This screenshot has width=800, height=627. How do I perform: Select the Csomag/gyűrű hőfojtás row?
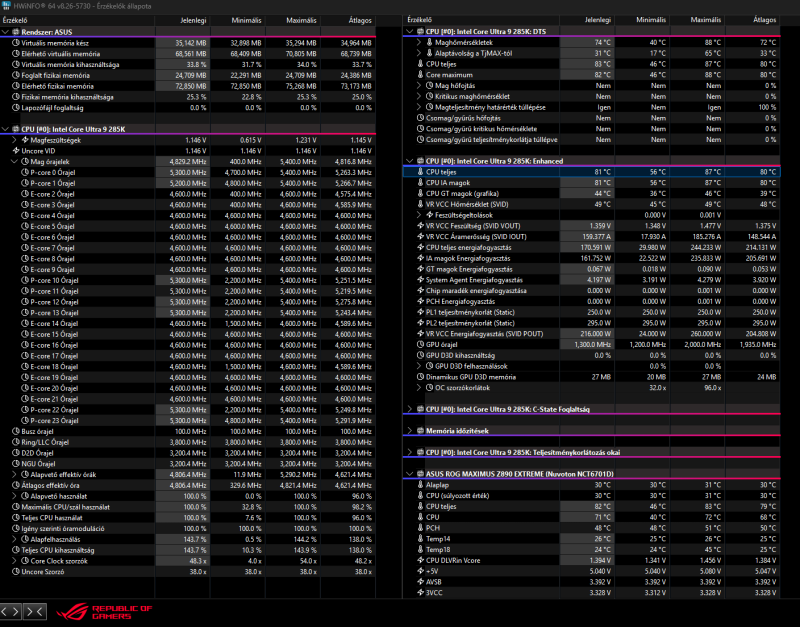591,118
